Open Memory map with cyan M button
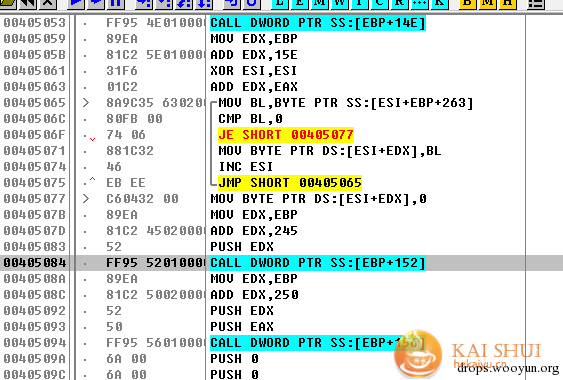 pyautogui.click(x=319, y=4)
